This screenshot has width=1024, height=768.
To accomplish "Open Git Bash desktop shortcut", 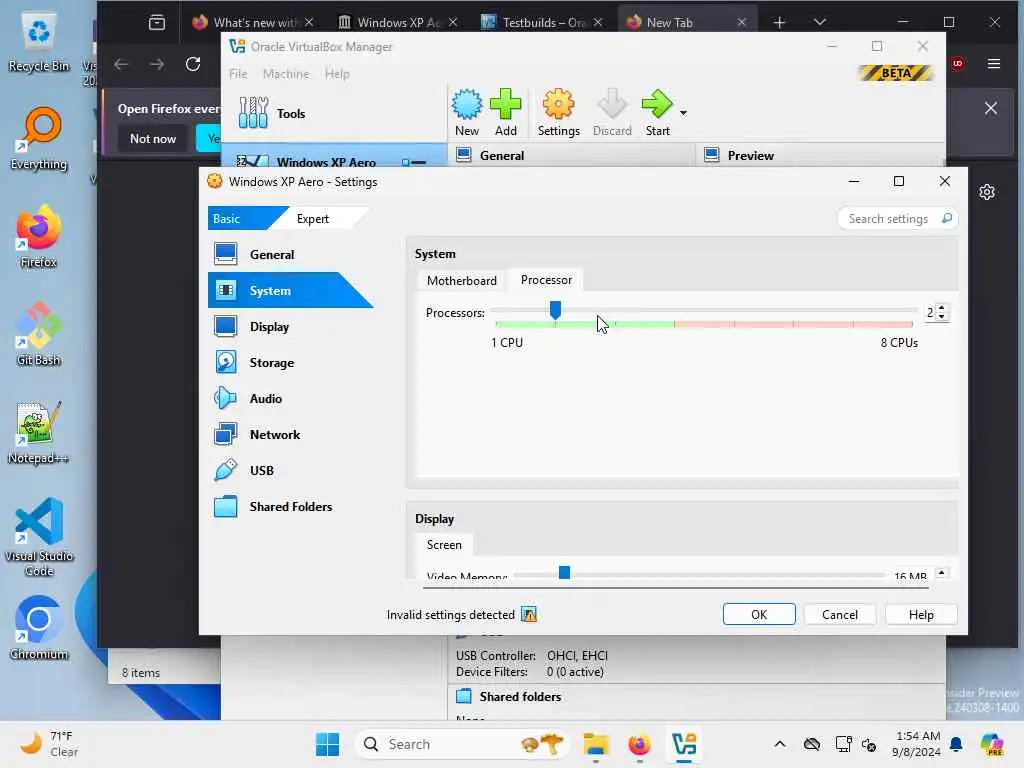I will pos(39,334).
